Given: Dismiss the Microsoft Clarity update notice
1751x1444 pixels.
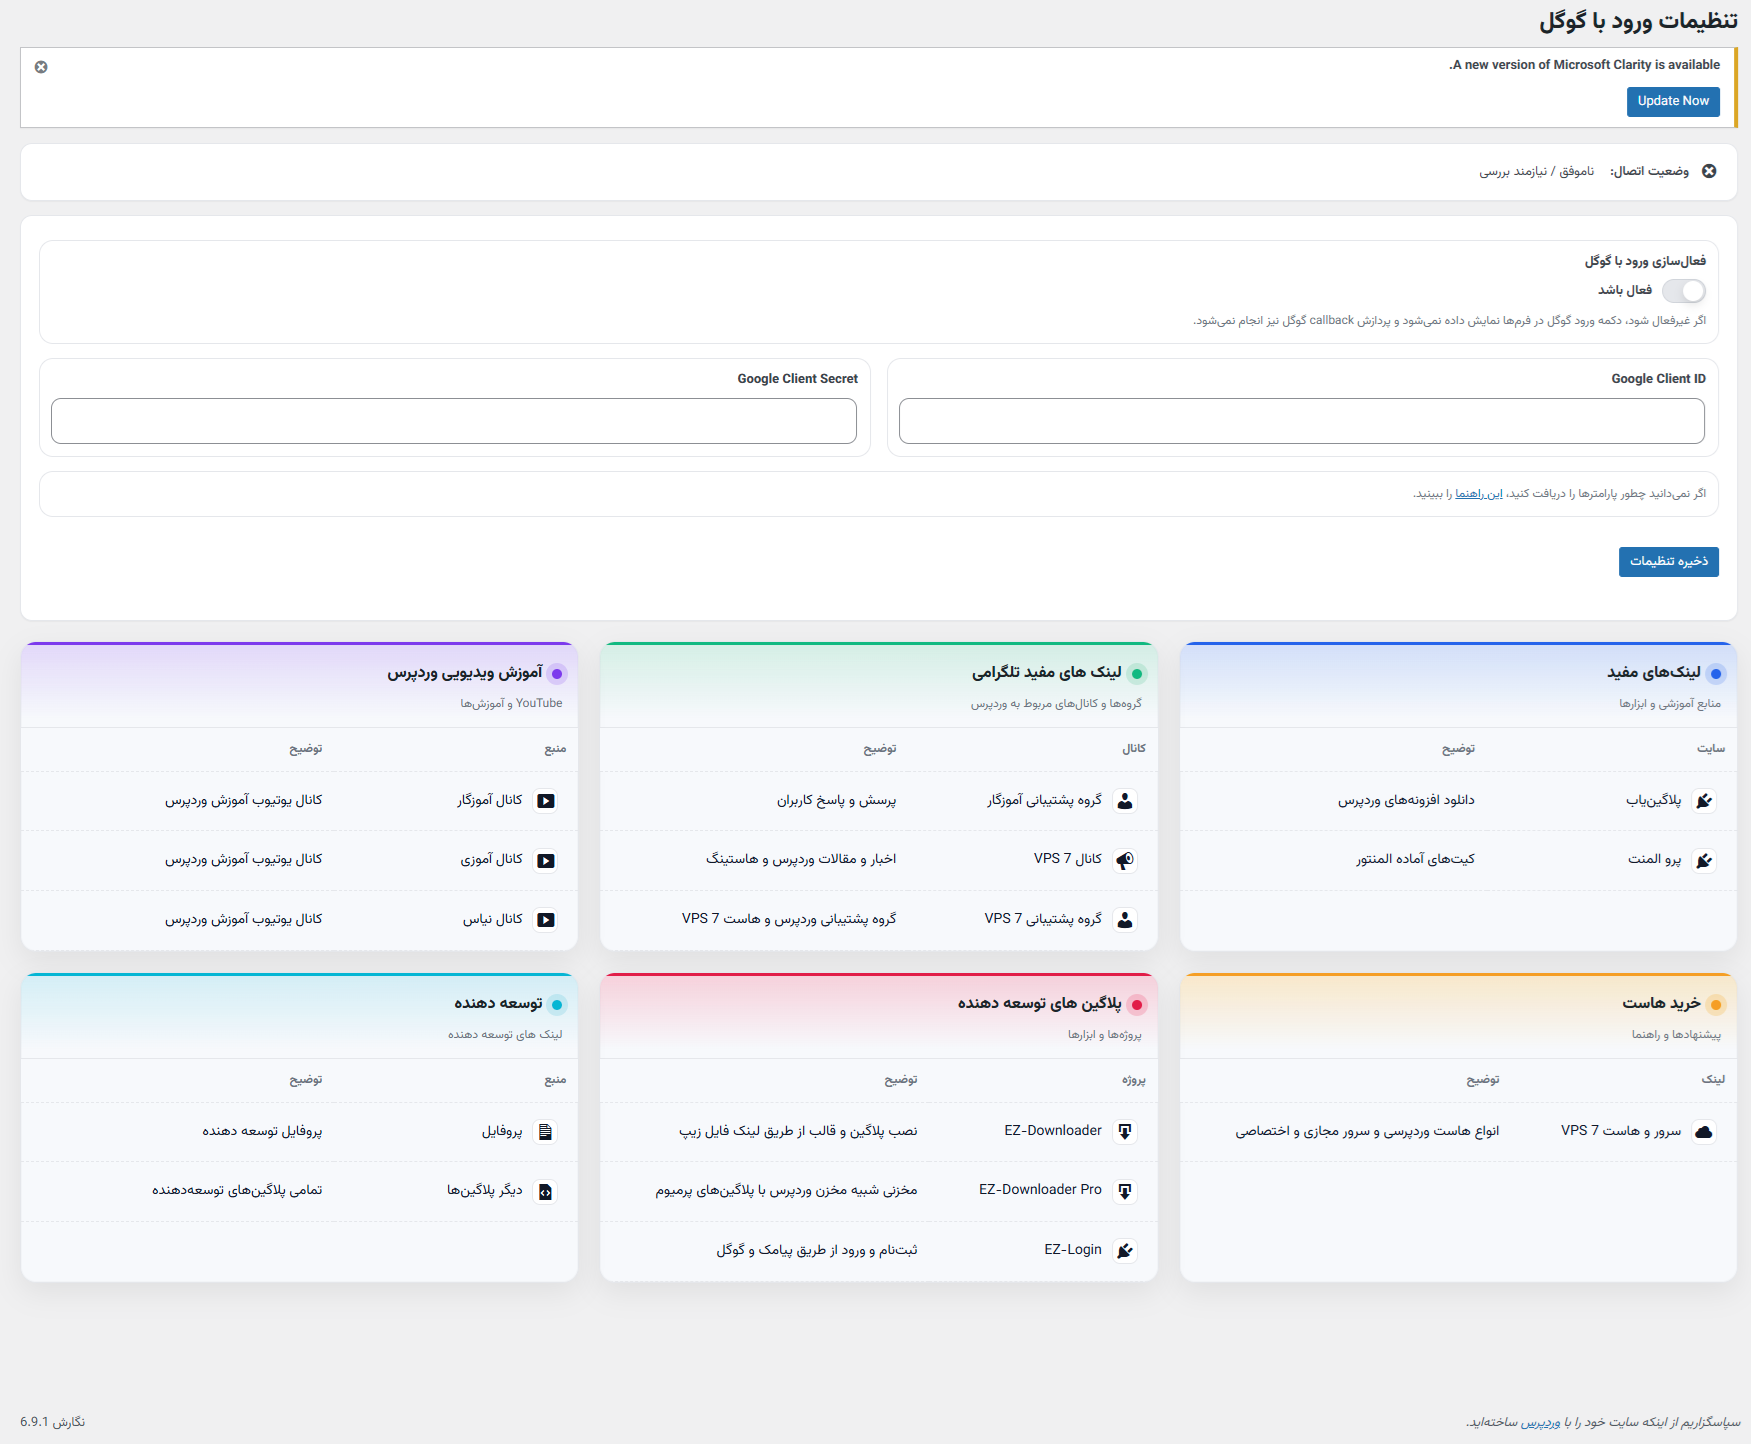Looking at the screenshot, I should (41, 67).
